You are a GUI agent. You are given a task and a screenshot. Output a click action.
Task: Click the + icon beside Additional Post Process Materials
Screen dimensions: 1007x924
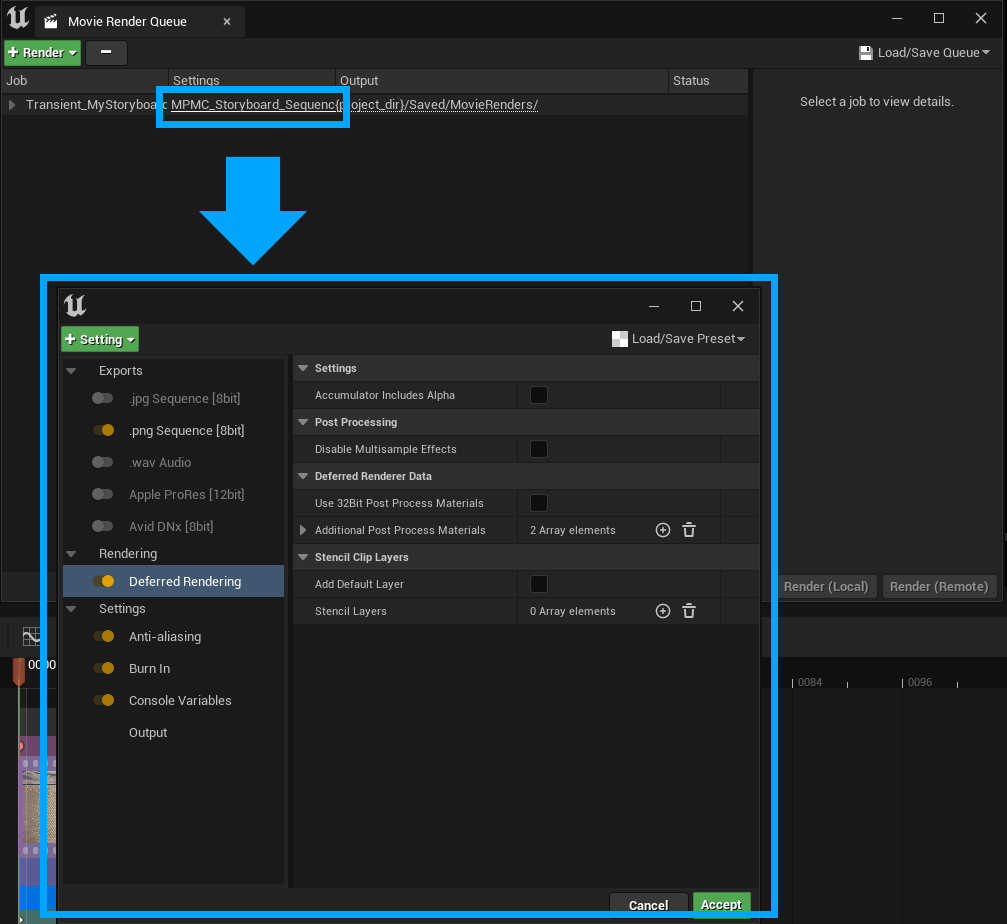(662, 530)
